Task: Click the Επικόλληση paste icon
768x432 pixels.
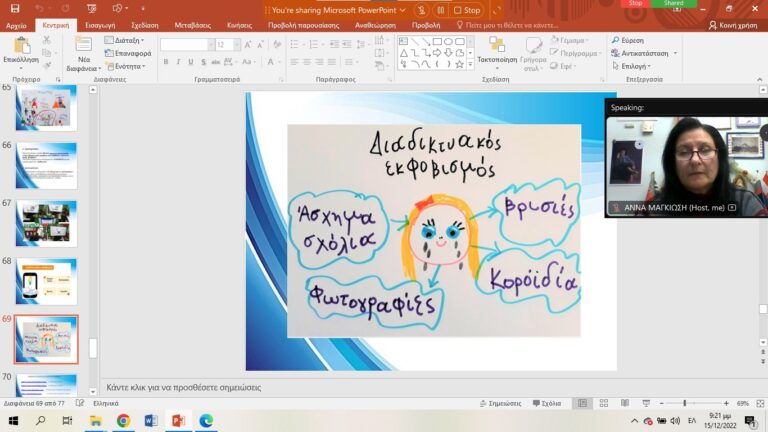Action: (21, 44)
